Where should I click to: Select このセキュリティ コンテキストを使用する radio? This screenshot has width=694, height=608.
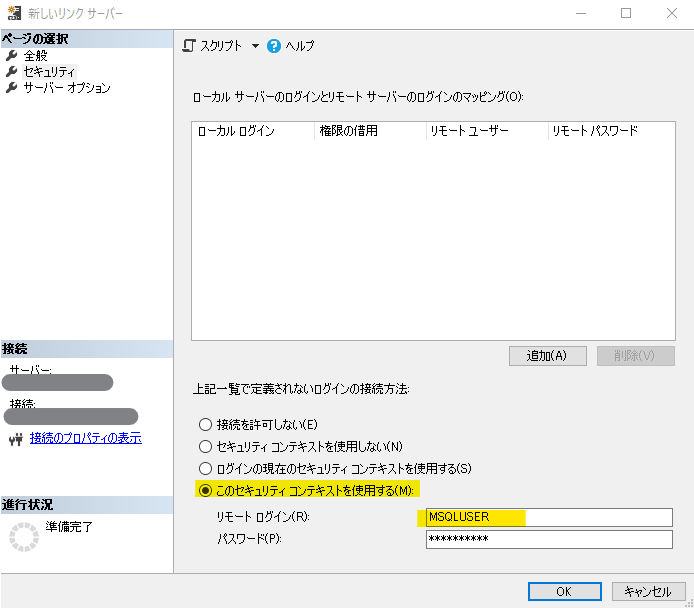point(206,490)
